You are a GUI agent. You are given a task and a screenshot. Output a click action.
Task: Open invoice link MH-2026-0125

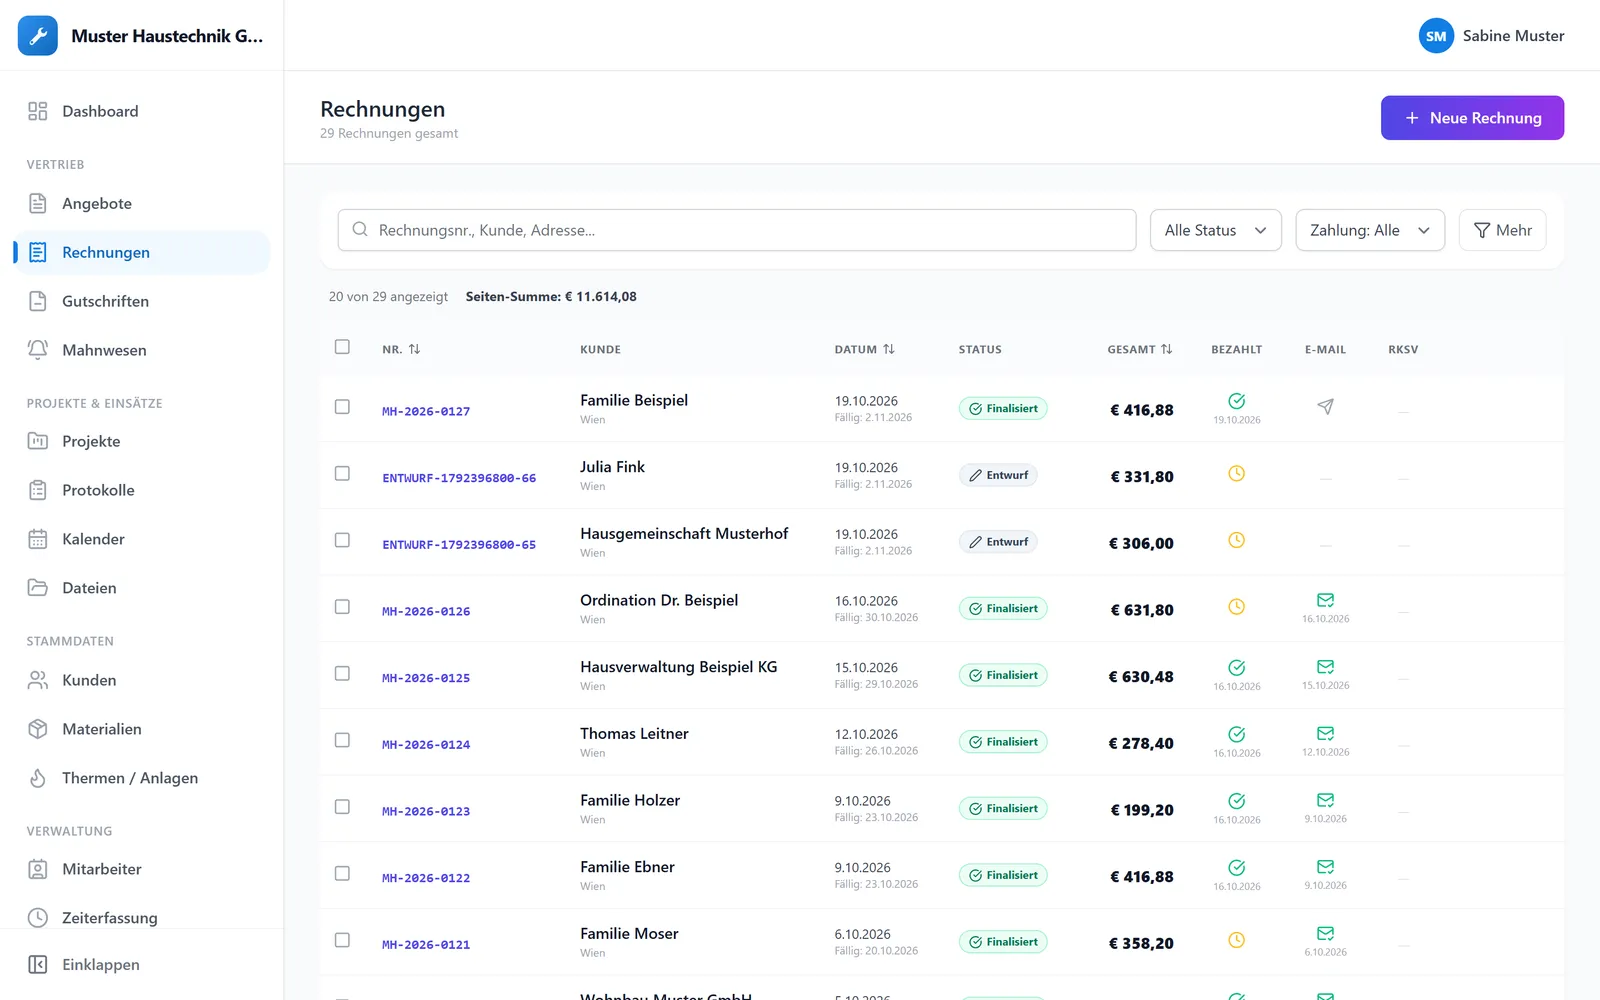426,678
